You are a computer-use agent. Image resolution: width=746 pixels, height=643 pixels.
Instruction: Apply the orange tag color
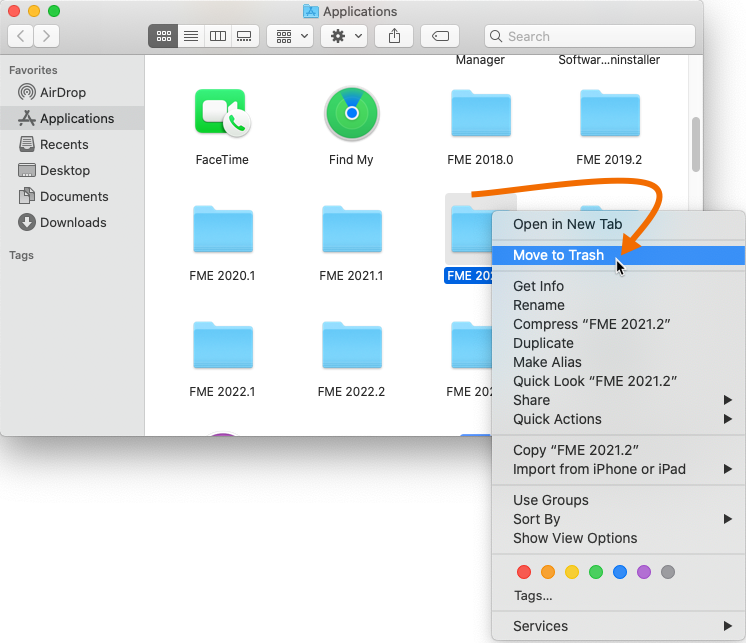pos(548,572)
